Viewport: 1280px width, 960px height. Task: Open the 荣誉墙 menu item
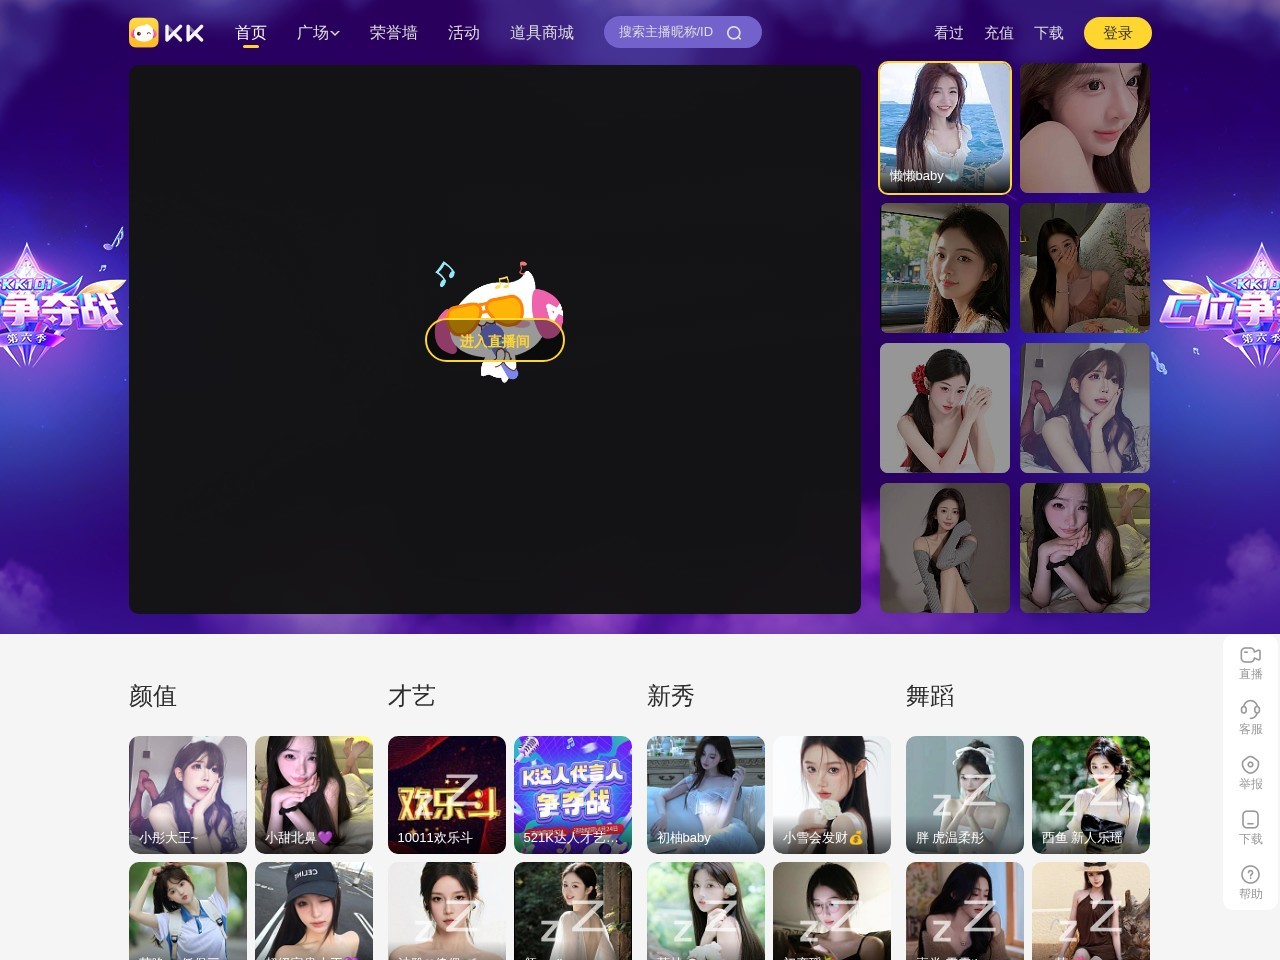394,33
